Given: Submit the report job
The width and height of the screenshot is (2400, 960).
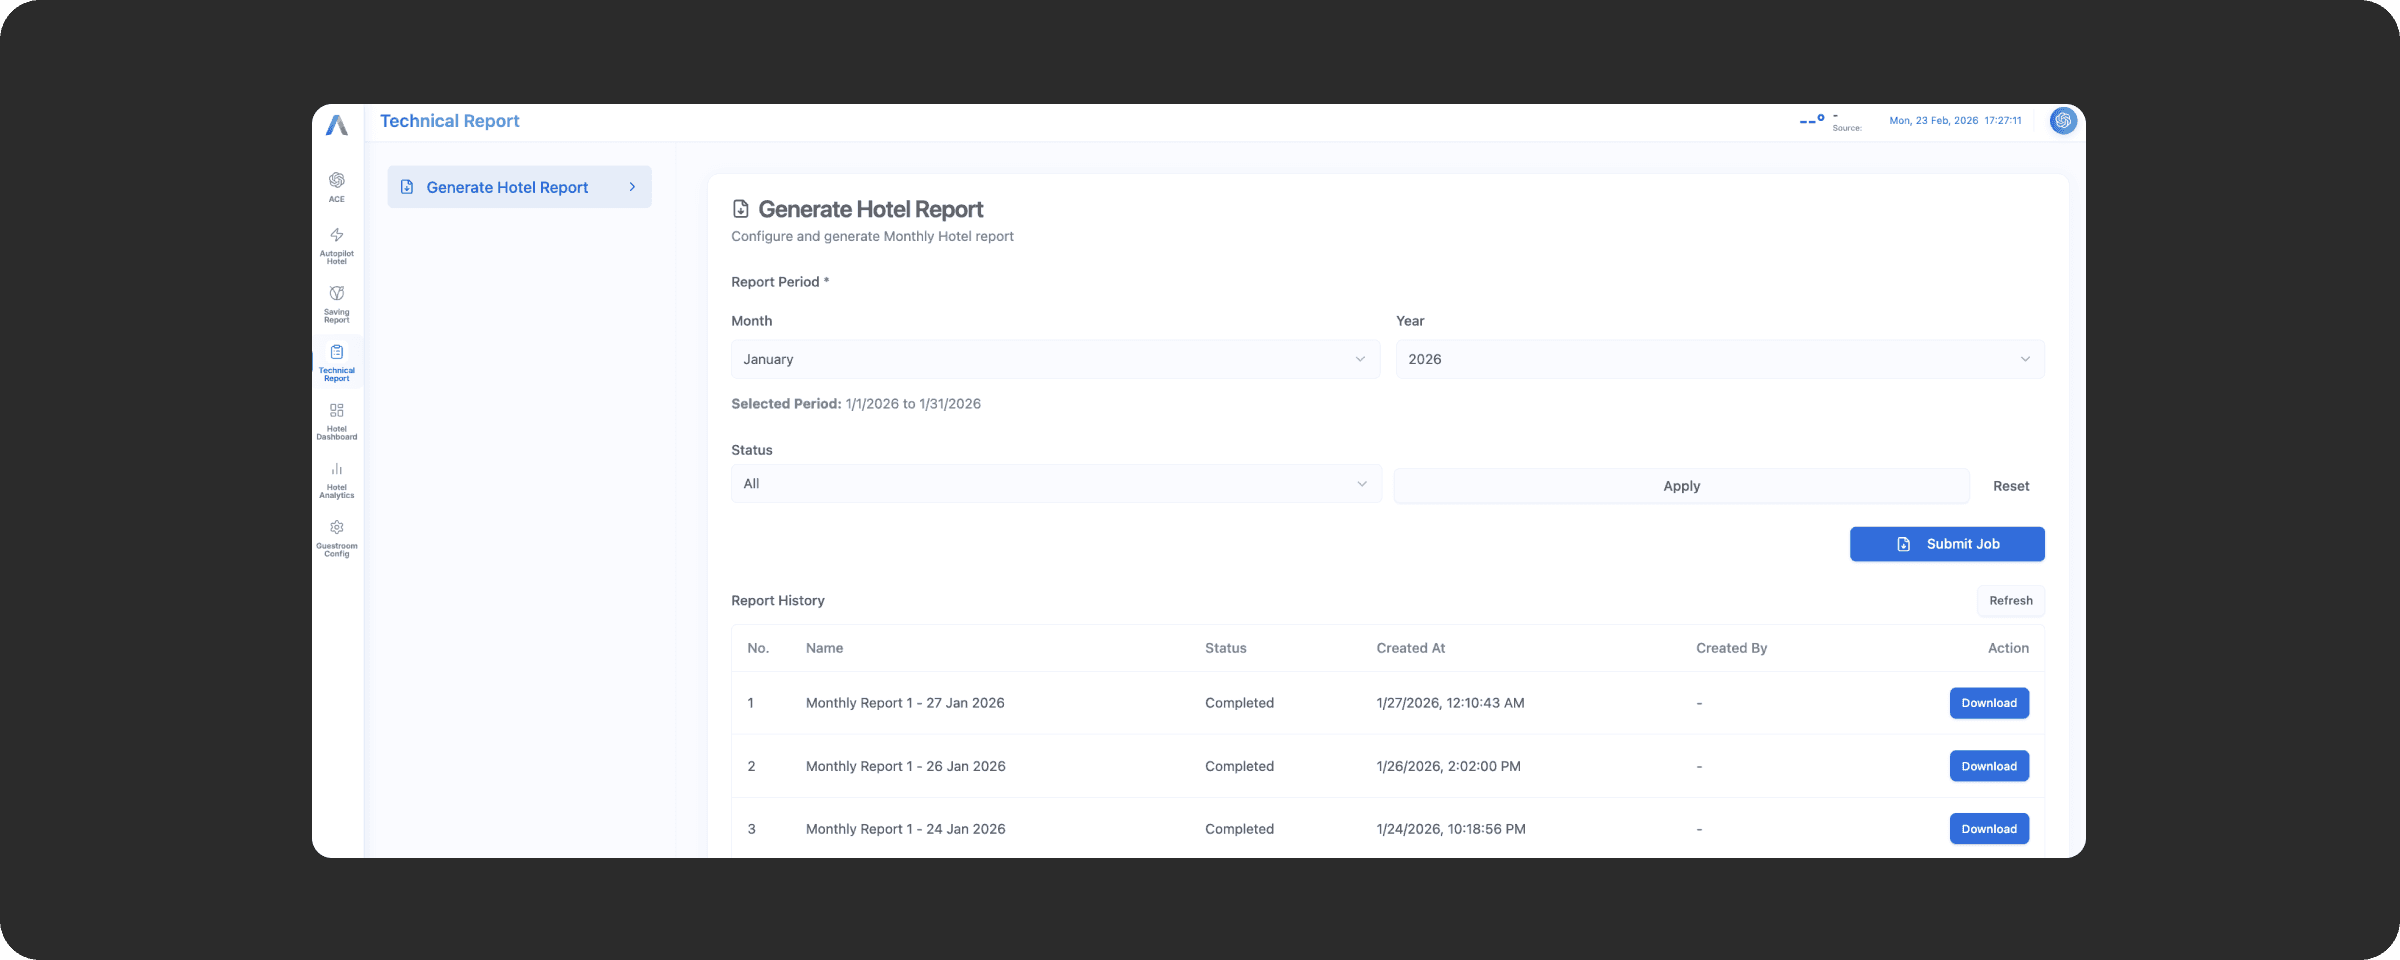Looking at the screenshot, I should click(x=1946, y=544).
